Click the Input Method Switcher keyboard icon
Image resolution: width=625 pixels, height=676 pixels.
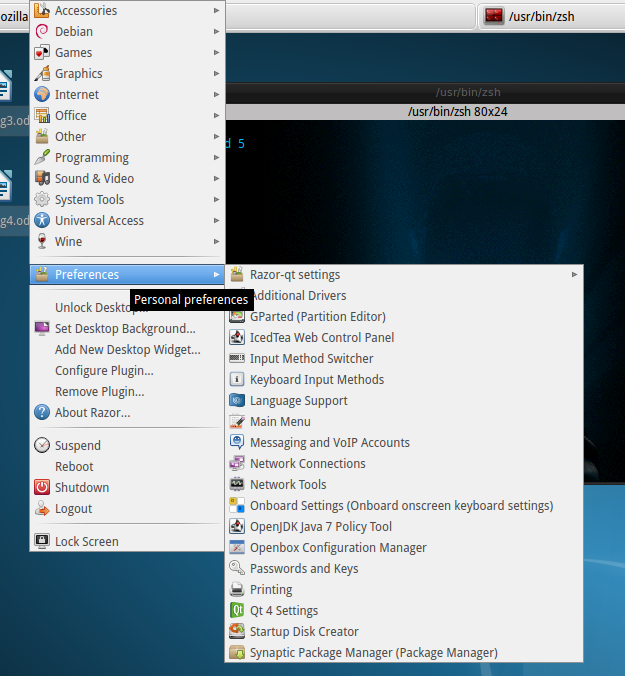(x=237, y=358)
